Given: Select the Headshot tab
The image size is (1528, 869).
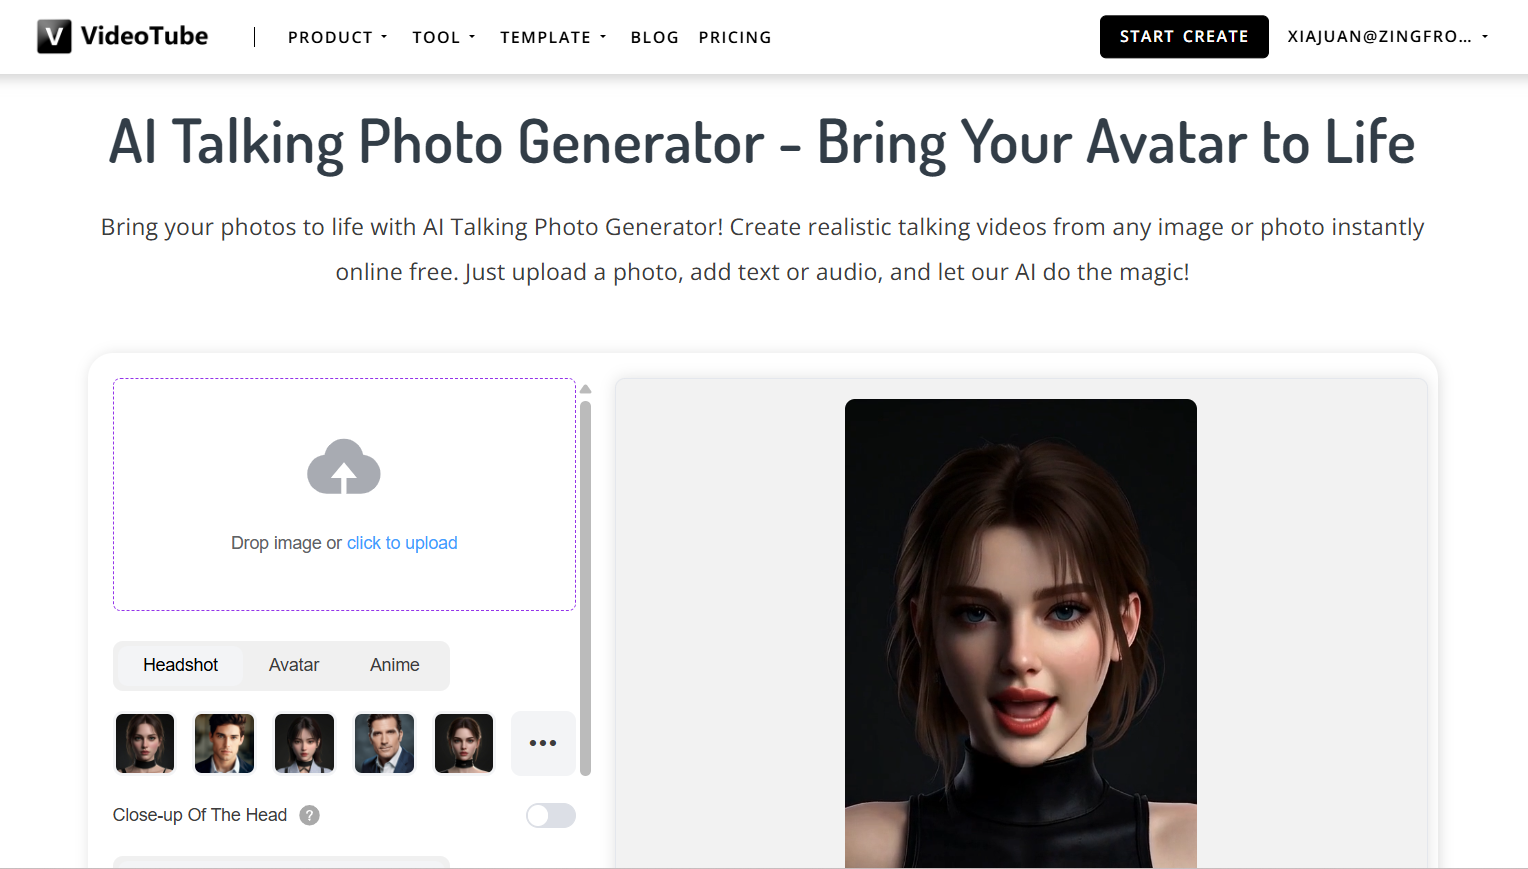Looking at the screenshot, I should point(180,665).
